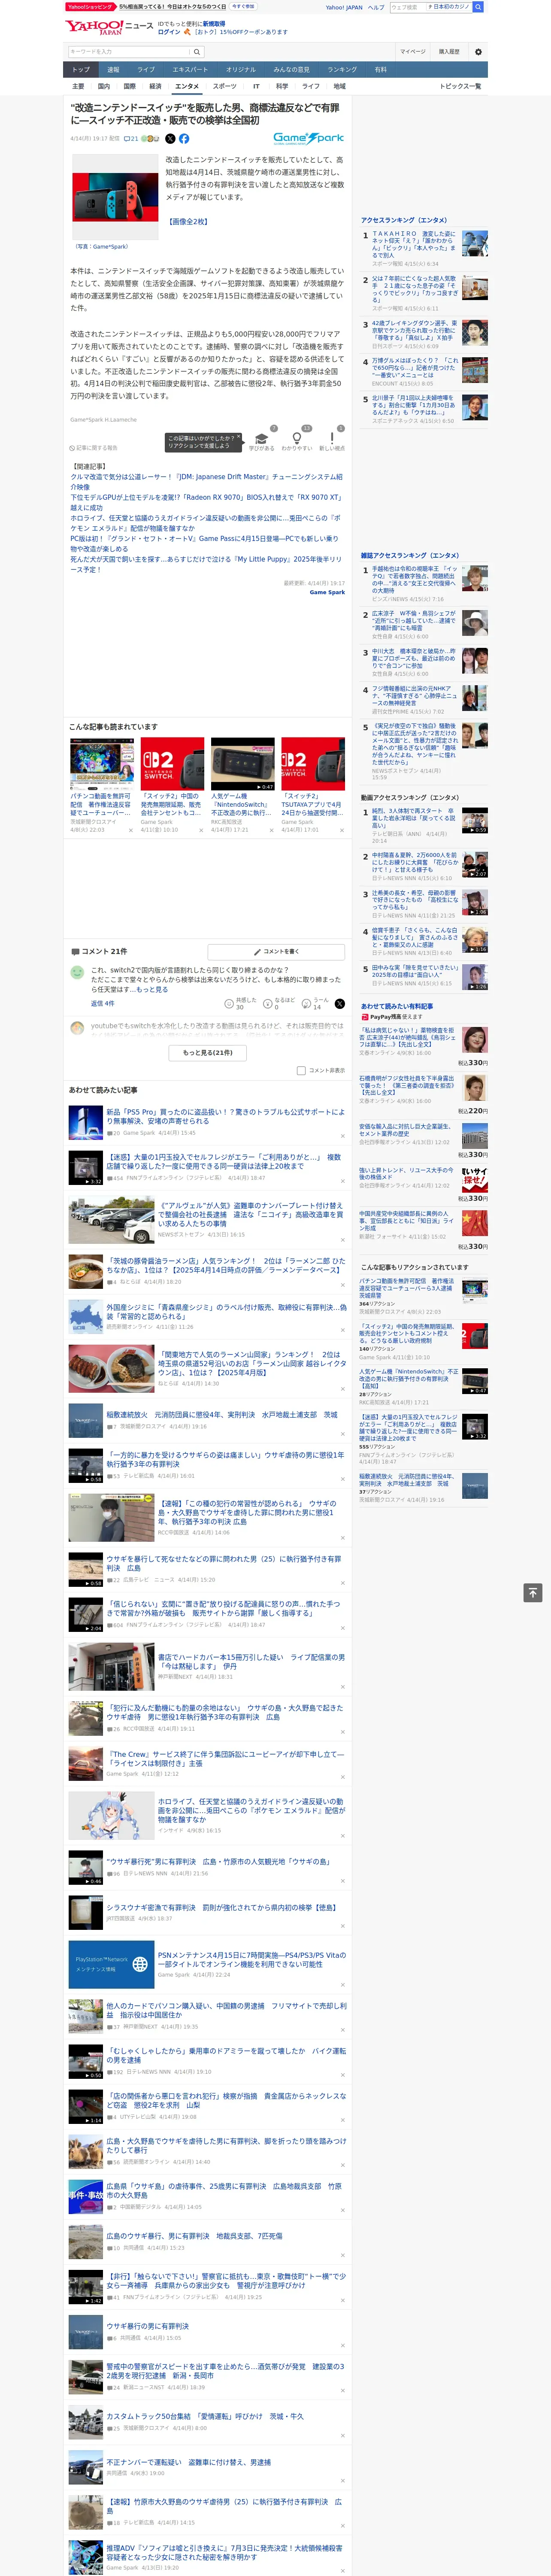This screenshot has width=551, height=2576.
Task: Open PSNメンテナンス4月15日 article
Action: [x=252, y=1959]
